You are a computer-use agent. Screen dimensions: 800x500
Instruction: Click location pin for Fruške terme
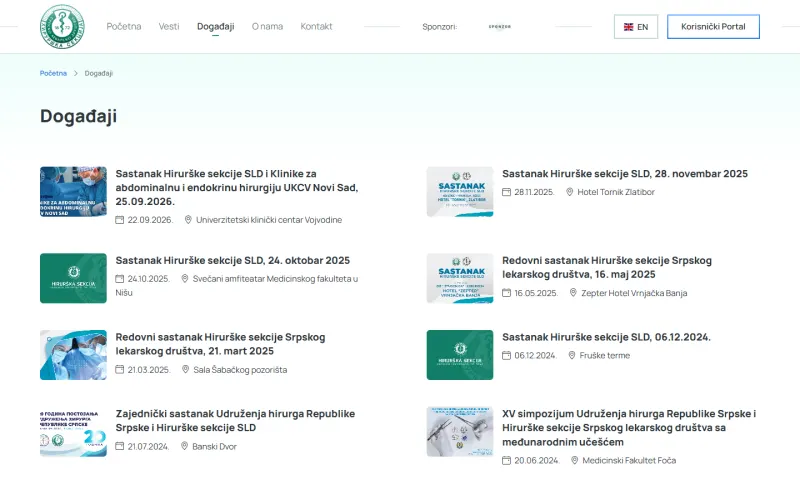(571, 356)
